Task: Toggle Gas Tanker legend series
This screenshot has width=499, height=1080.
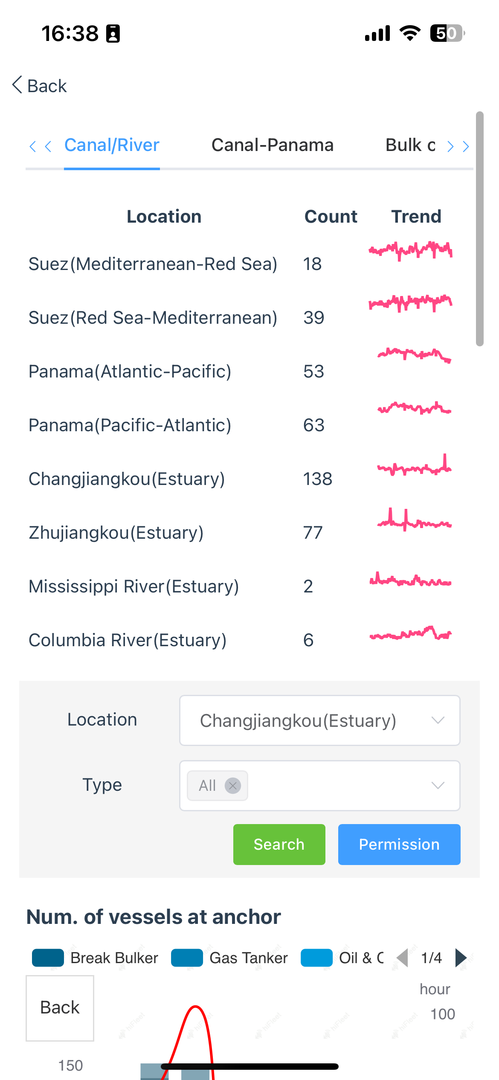Action: (x=229, y=957)
